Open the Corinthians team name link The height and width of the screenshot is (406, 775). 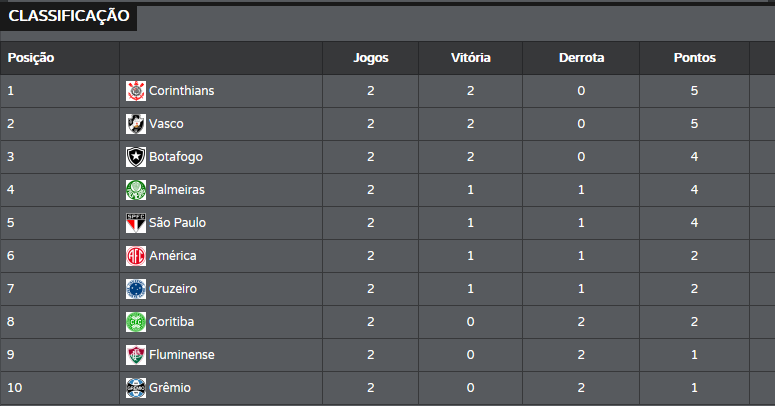coord(181,91)
